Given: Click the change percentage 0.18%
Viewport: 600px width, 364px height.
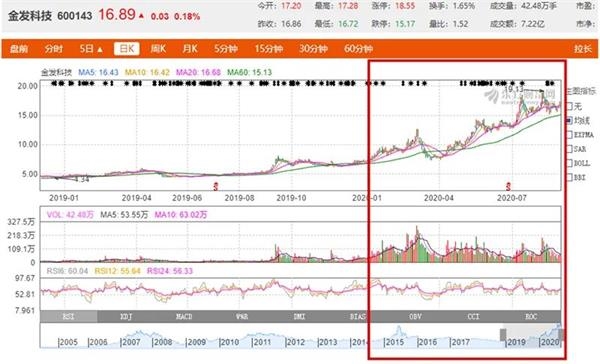Looking at the screenshot, I should 187,17.
